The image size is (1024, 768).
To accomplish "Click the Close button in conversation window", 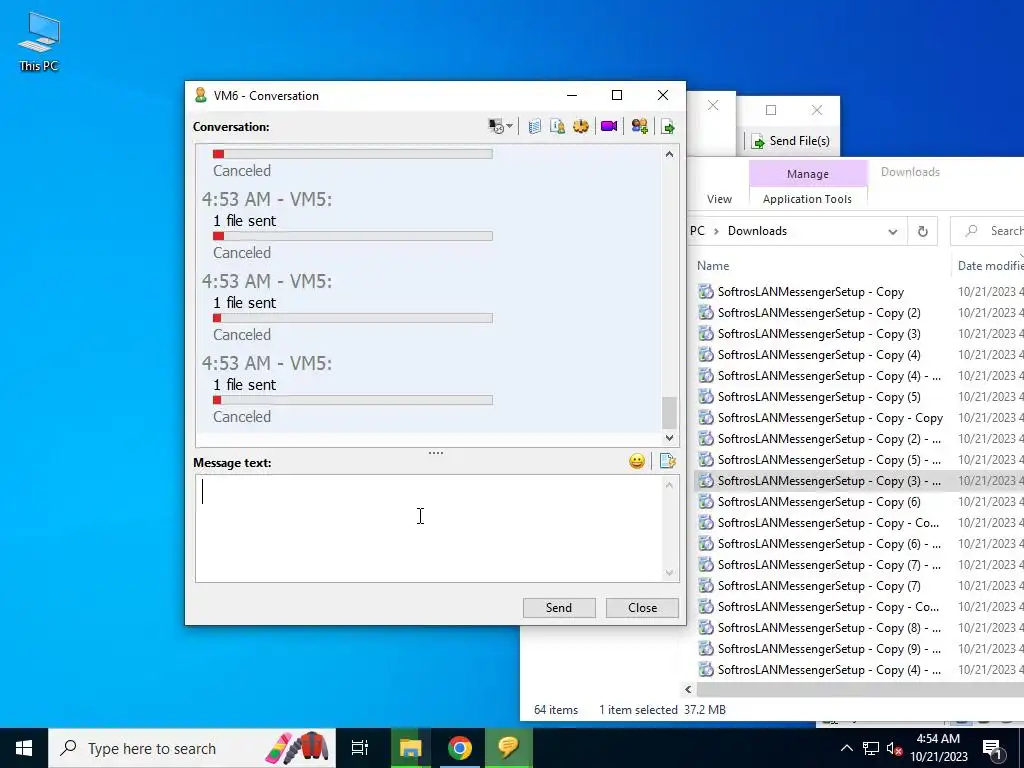I will coord(642,607).
